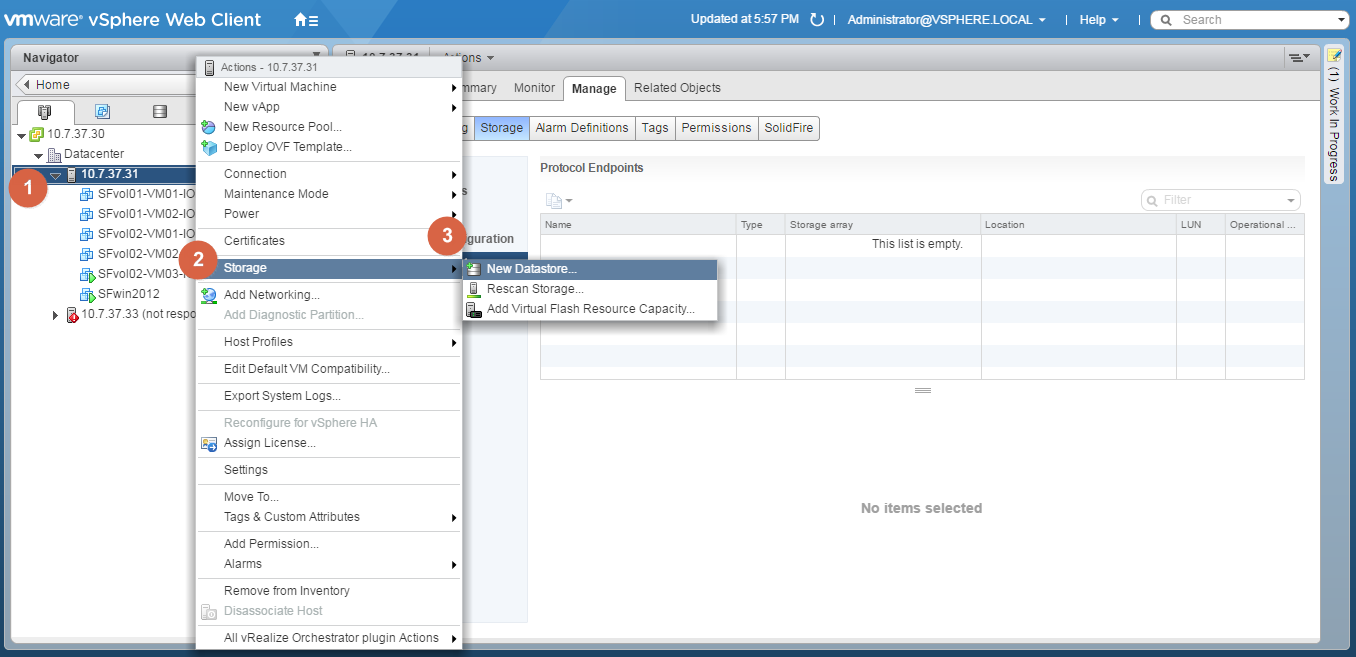
Task: Open New Virtual Machine submenu
Action: click(329, 87)
